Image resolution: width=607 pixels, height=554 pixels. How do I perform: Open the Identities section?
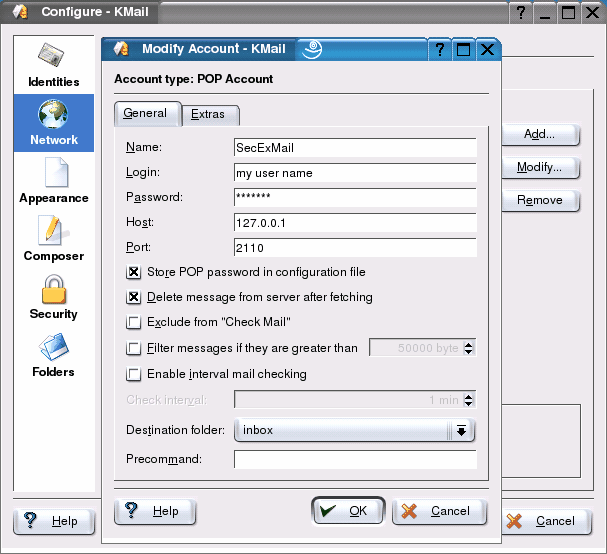coord(53,65)
